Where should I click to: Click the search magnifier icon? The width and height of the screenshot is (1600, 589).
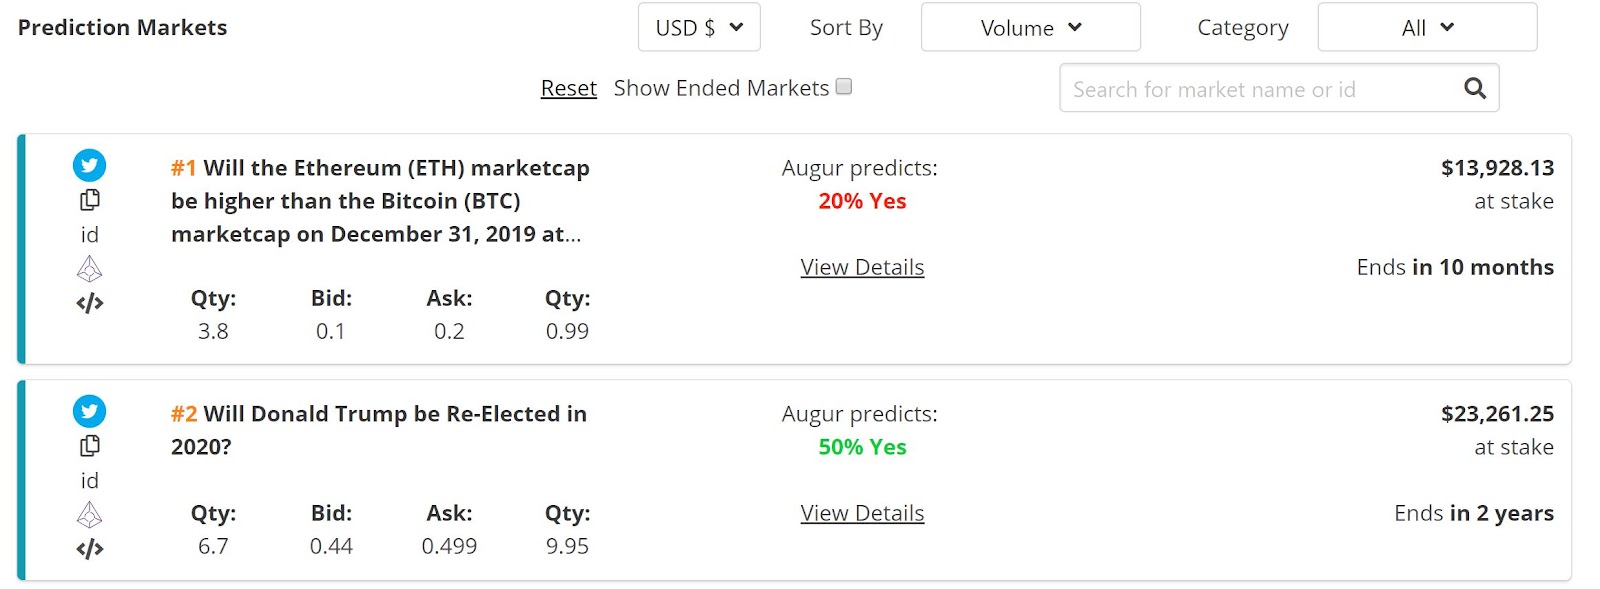[x=1474, y=88]
